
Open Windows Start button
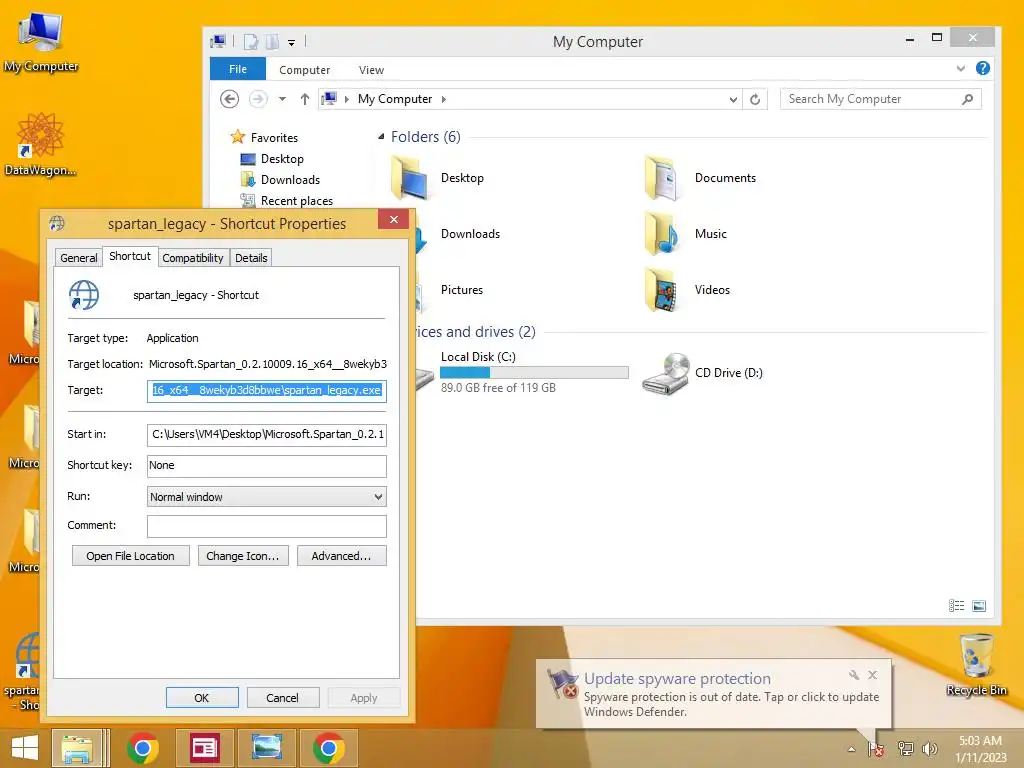click(x=25, y=748)
